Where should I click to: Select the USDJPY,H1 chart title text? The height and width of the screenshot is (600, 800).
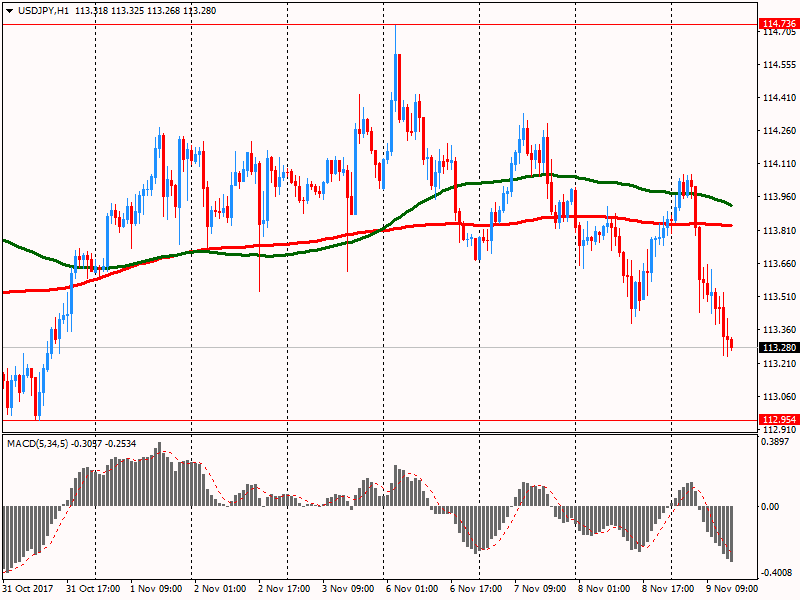point(43,11)
